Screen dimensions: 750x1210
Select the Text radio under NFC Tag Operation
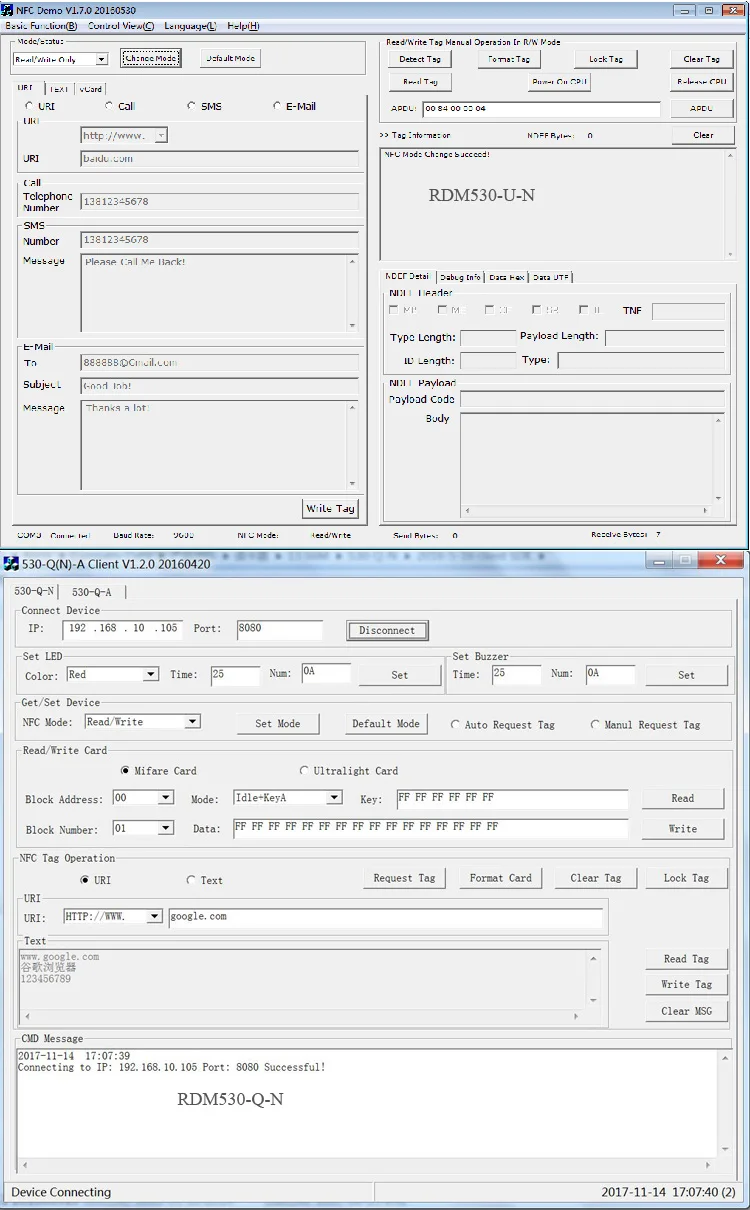[191, 880]
